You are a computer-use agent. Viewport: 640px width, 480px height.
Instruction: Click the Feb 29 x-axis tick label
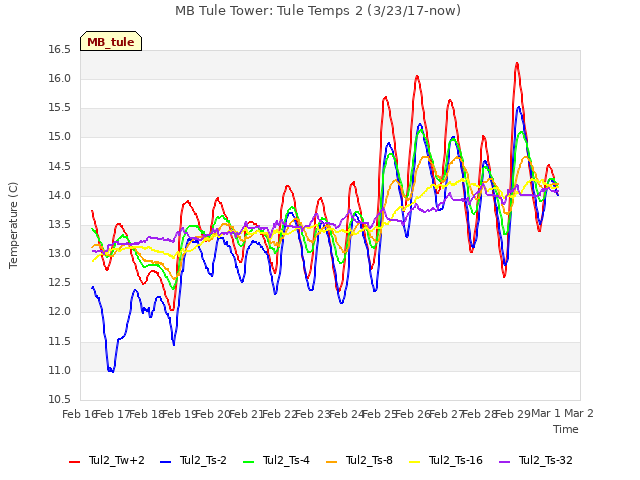(x=513, y=414)
